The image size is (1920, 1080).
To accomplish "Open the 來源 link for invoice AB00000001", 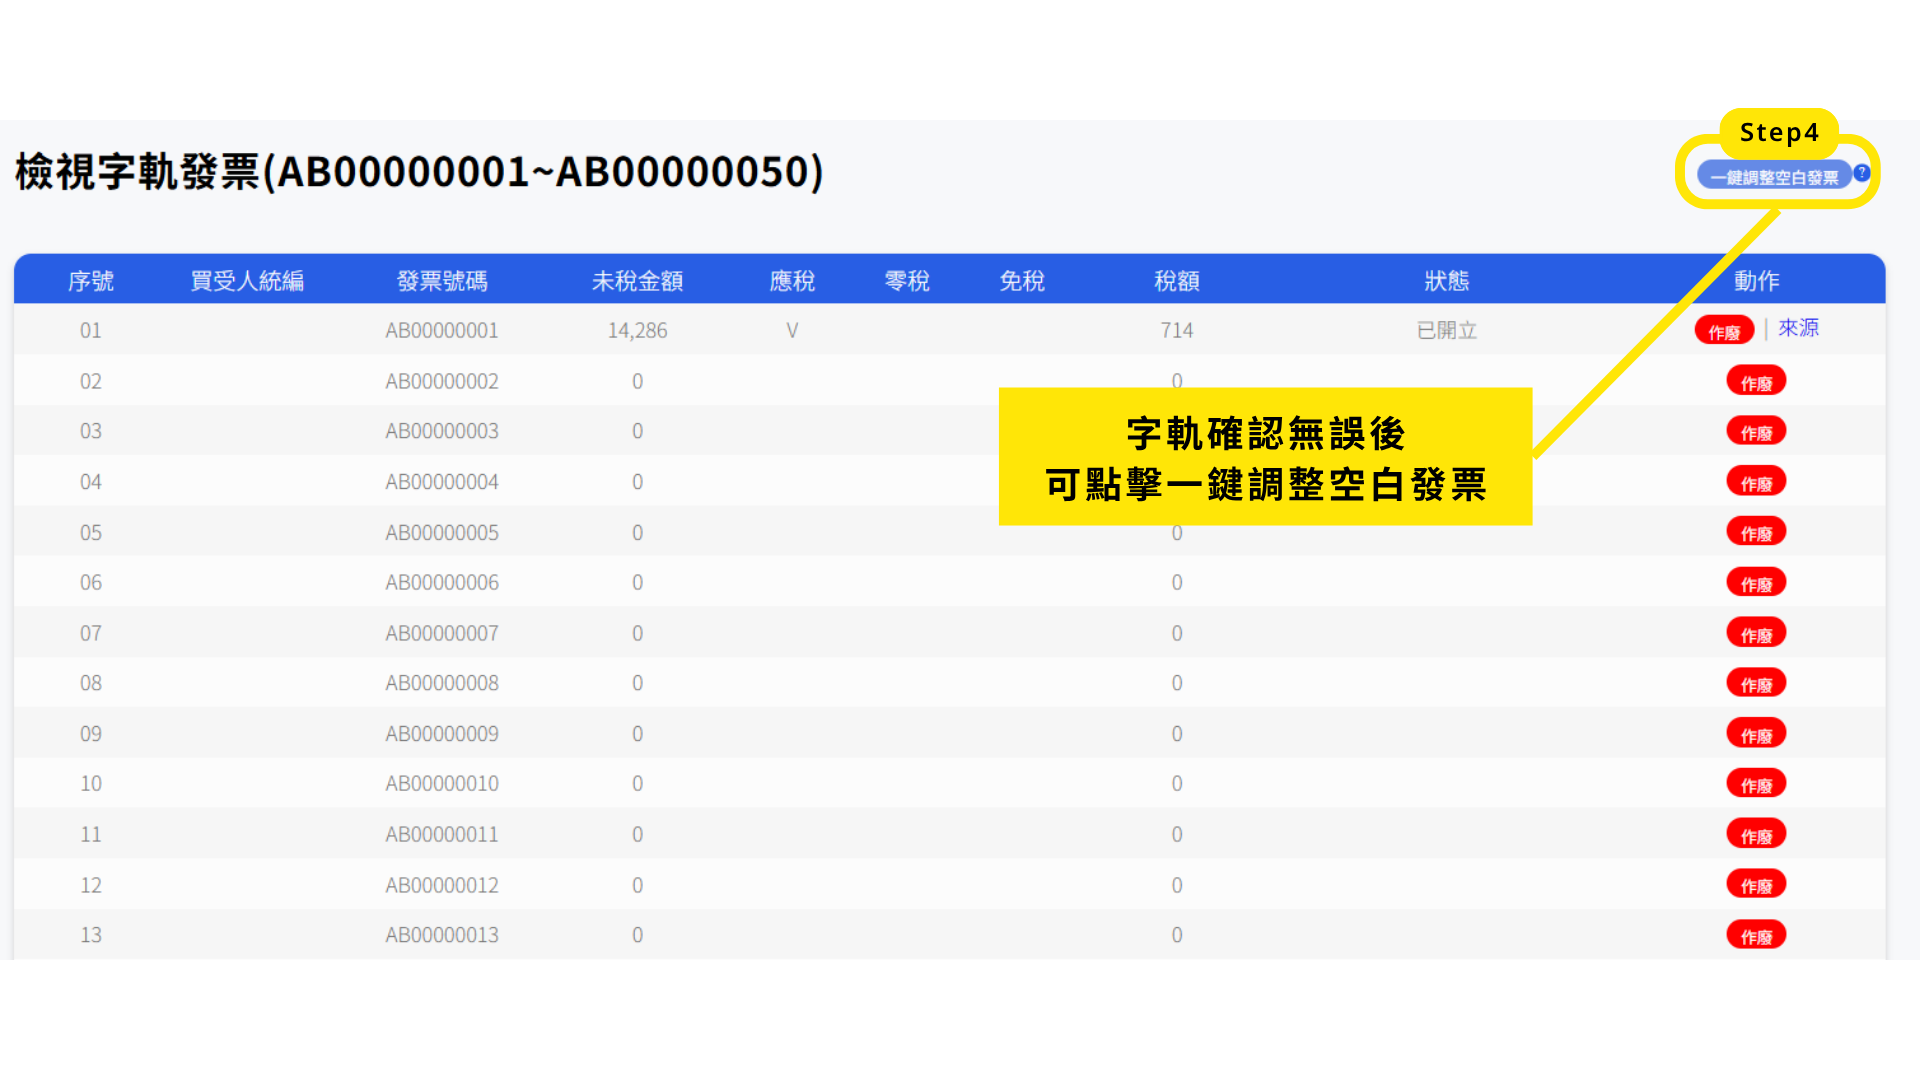I will point(1797,328).
